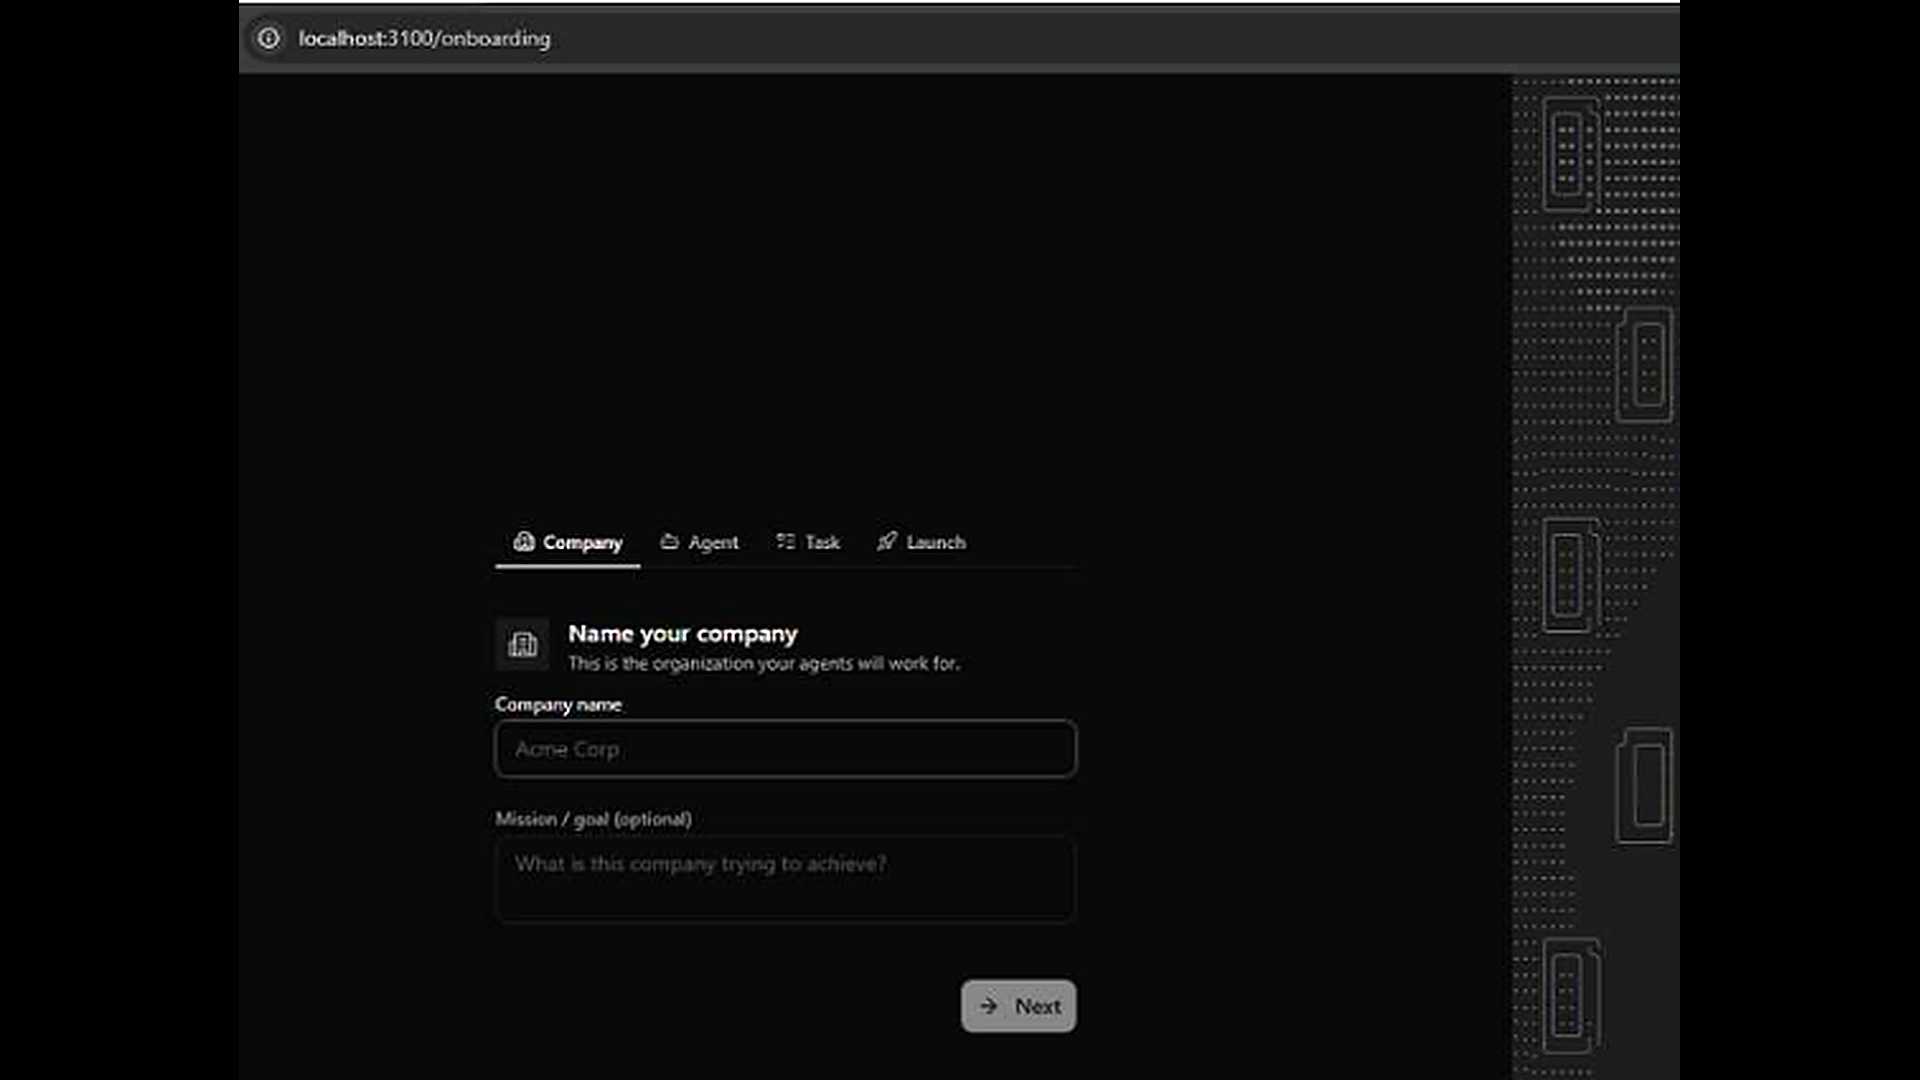Go to the Launch step tab
The height and width of the screenshot is (1080, 1920).
pos(921,542)
